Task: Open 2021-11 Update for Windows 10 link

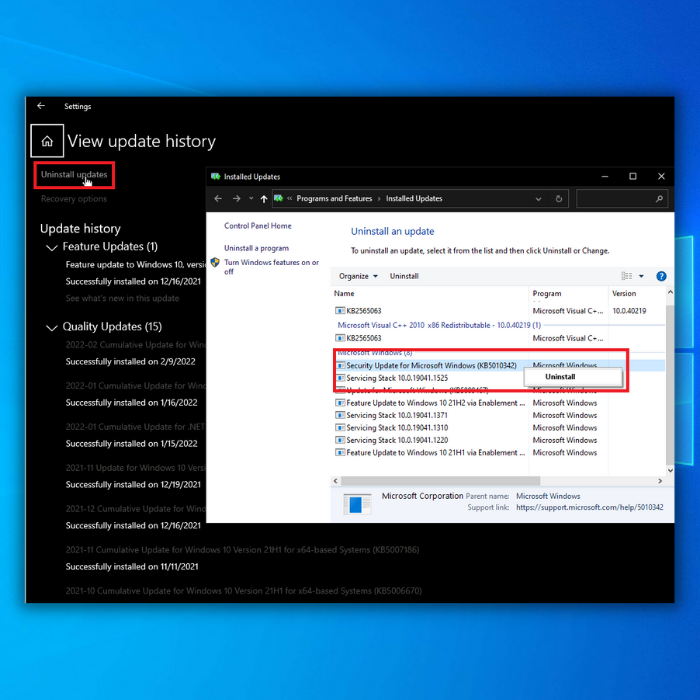Action: pos(136,468)
